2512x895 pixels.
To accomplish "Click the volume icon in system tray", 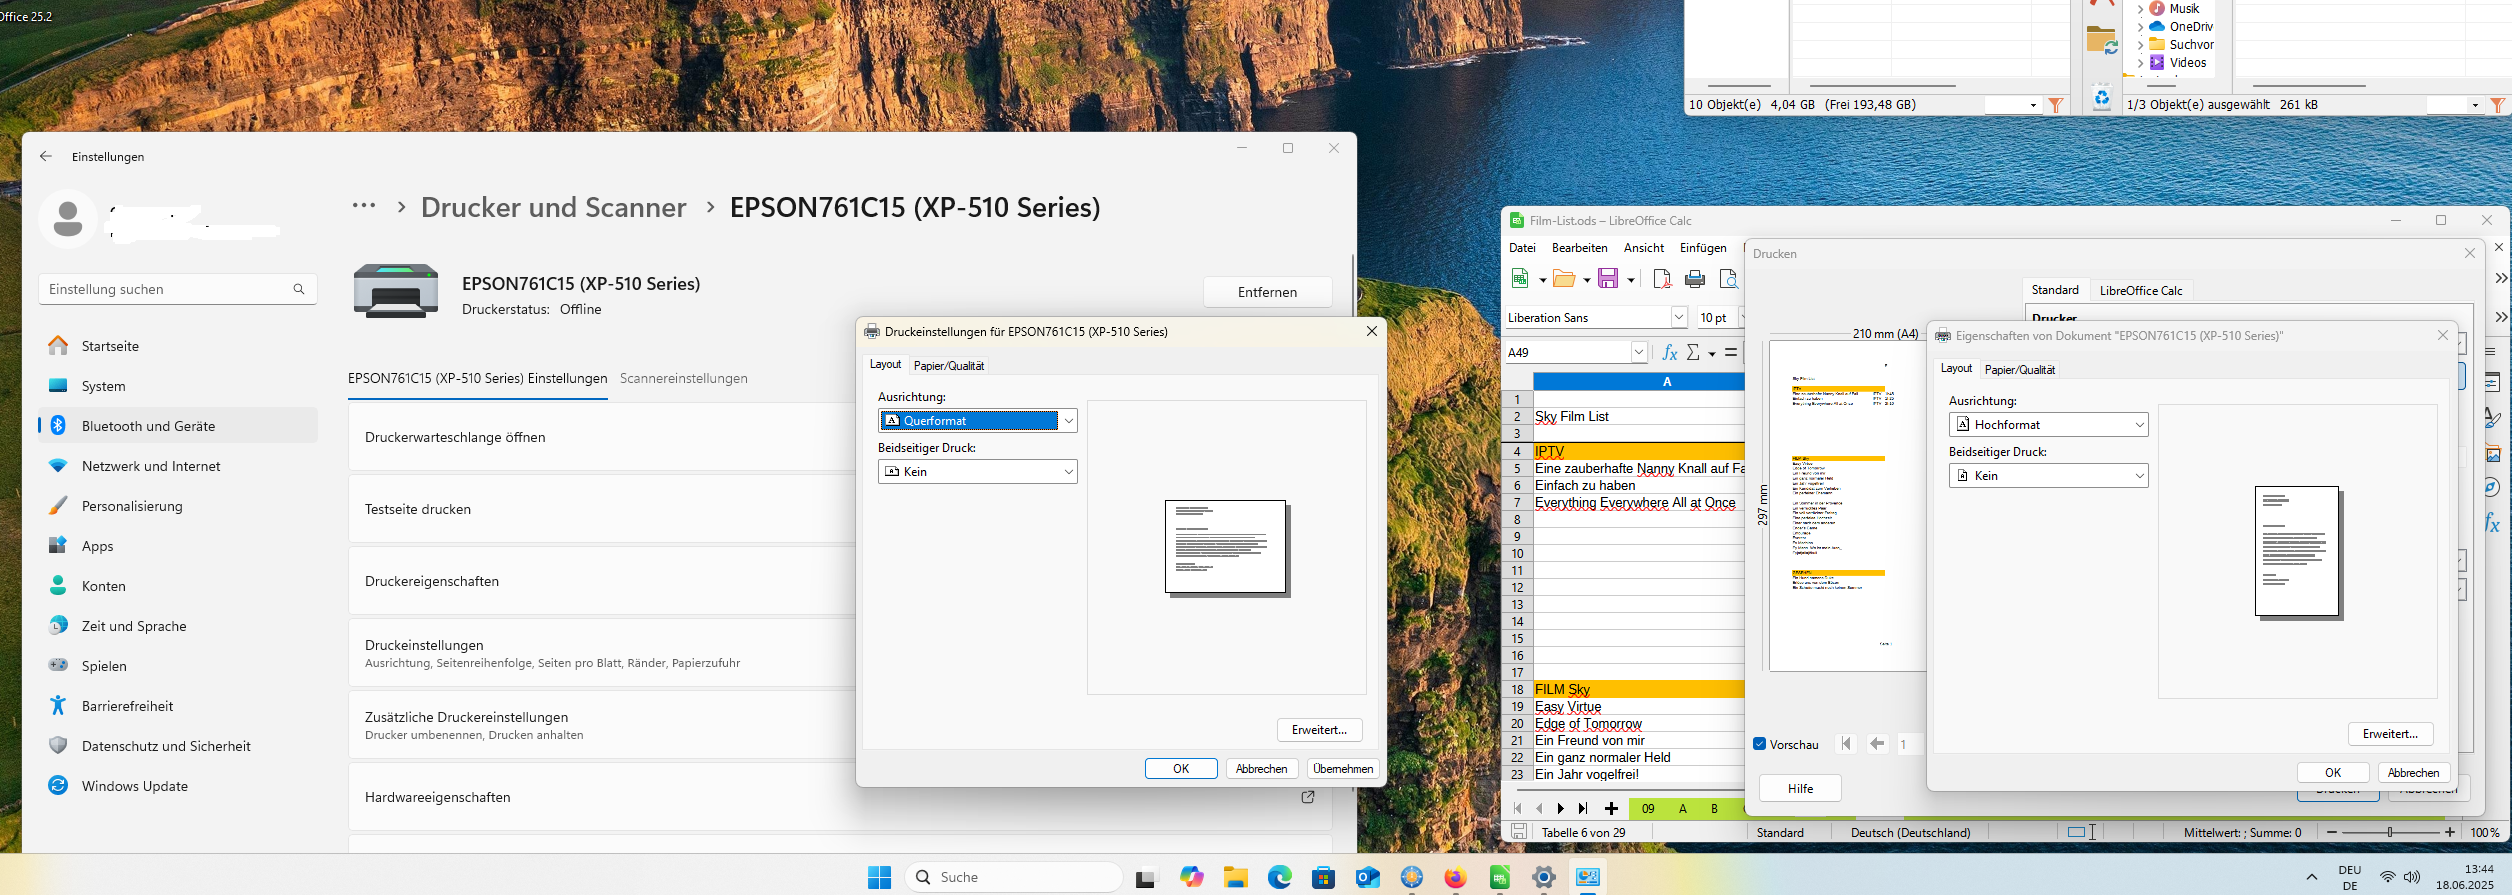I will point(2412,877).
